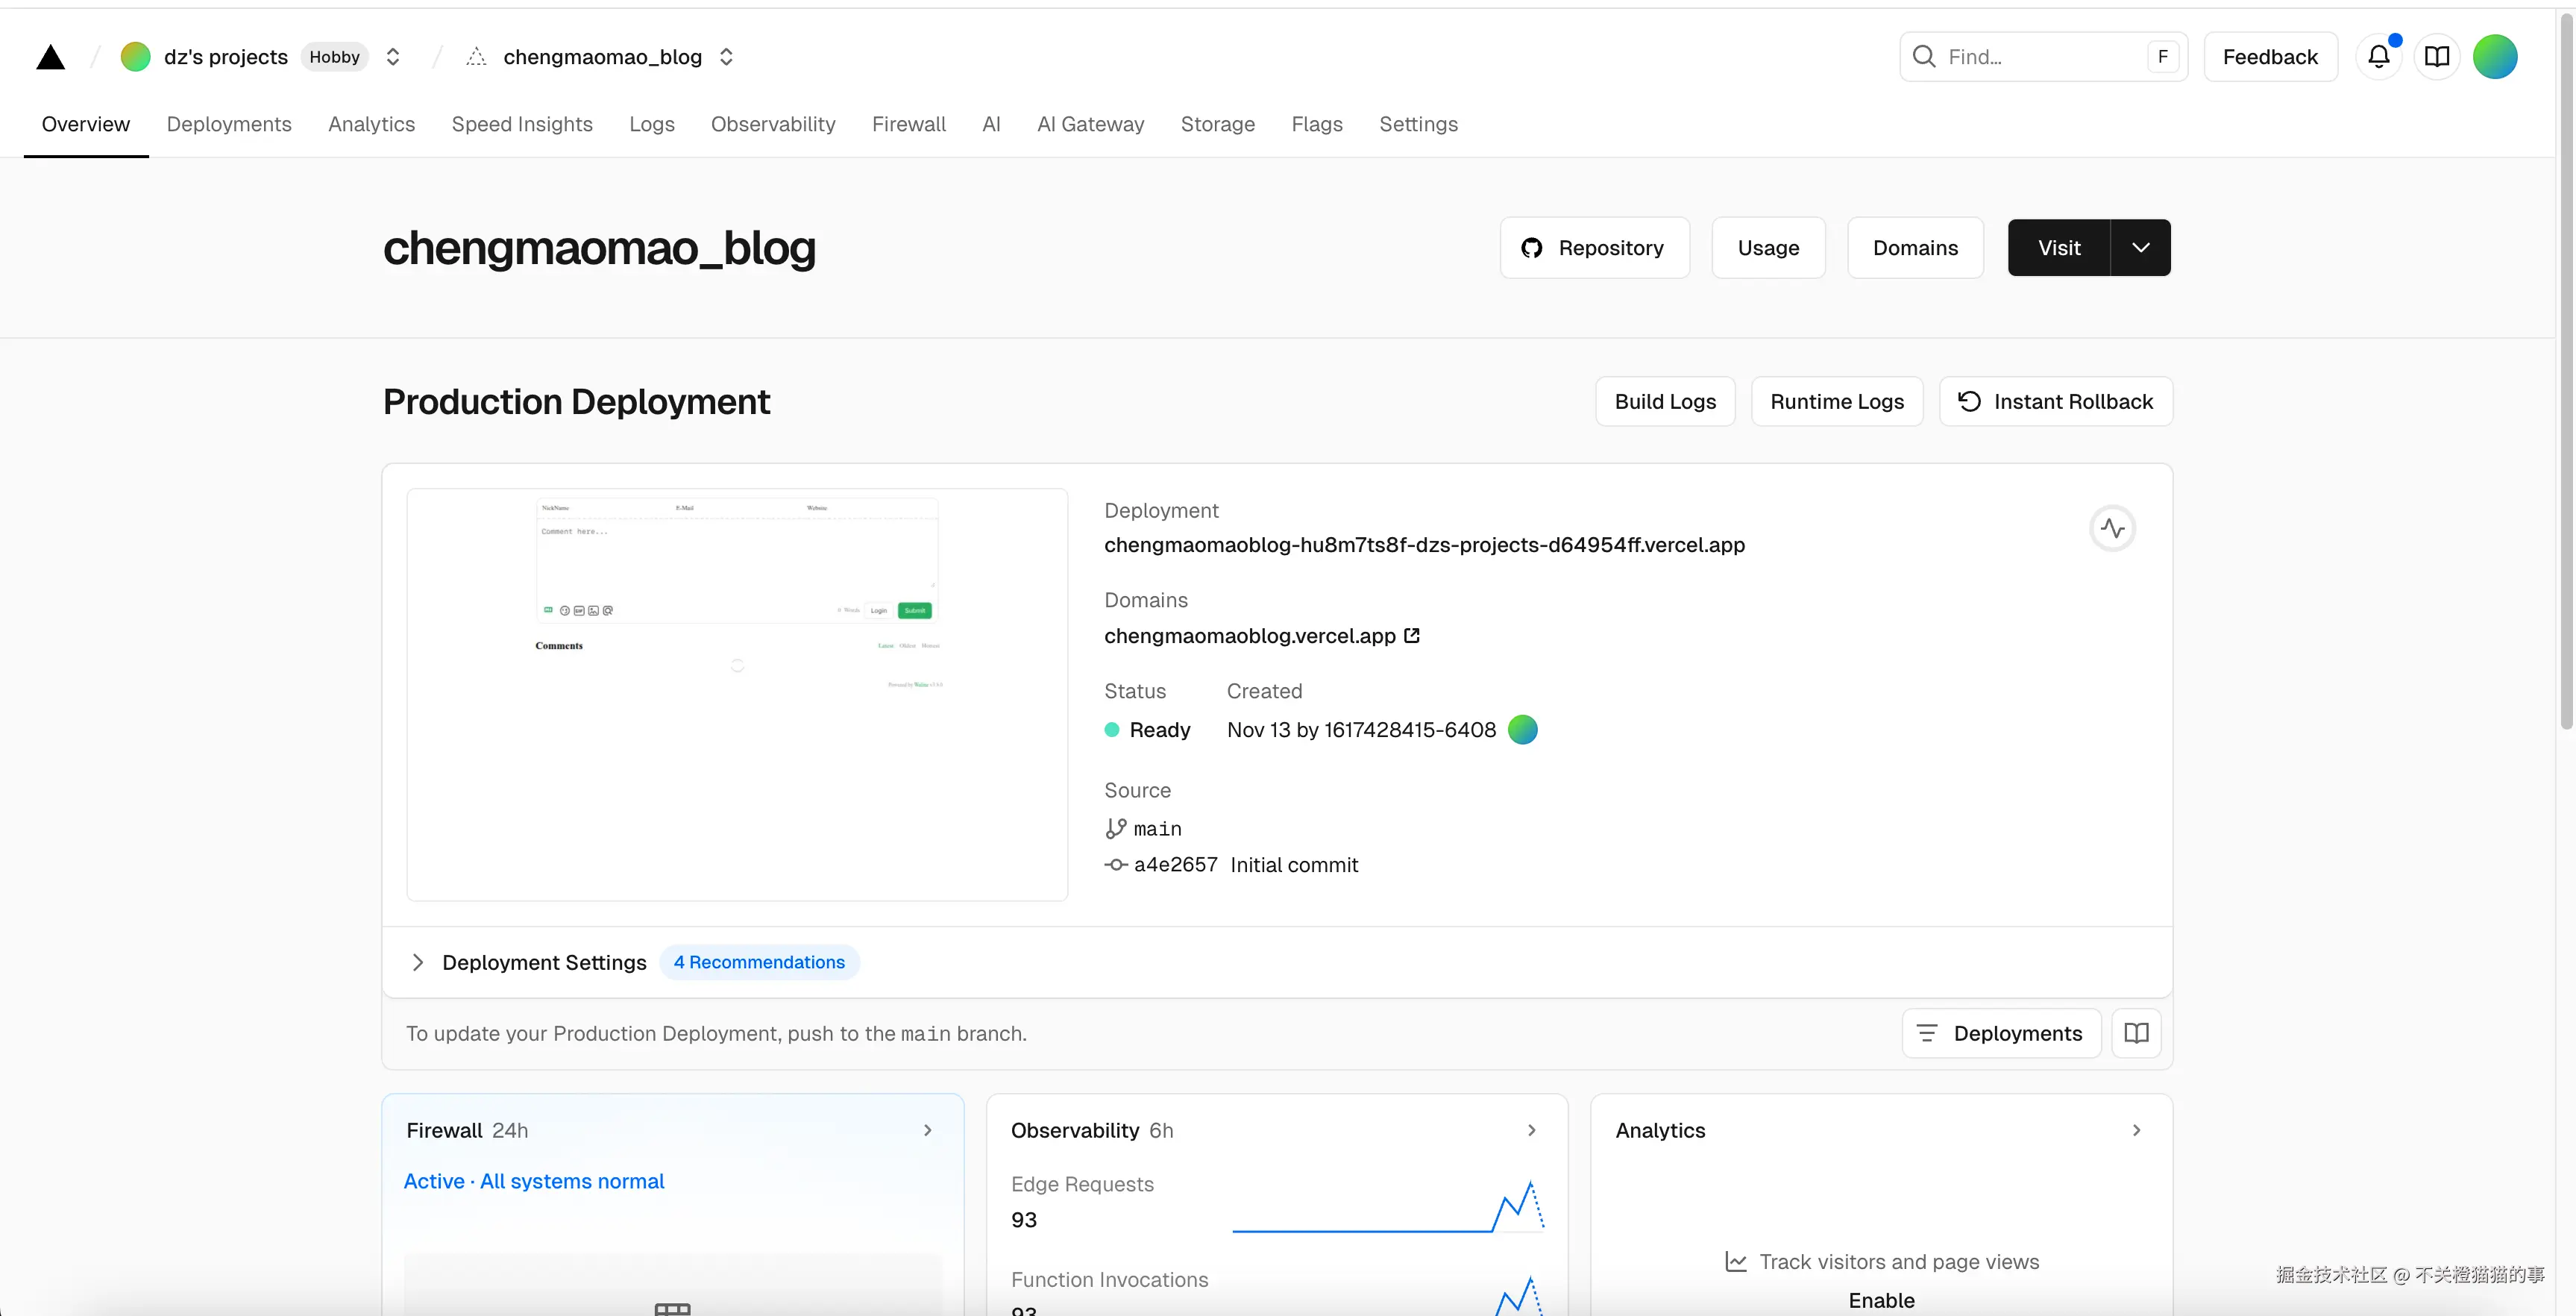Click the a4e2657 commit hash
This screenshot has width=2576, height=1316.
(1175, 865)
